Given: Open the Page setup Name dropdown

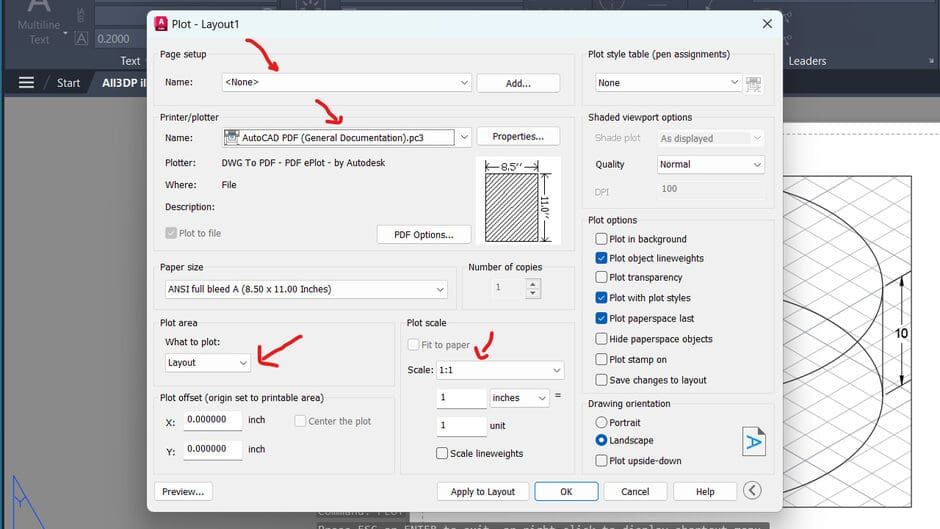Looking at the screenshot, I should tap(347, 82).
